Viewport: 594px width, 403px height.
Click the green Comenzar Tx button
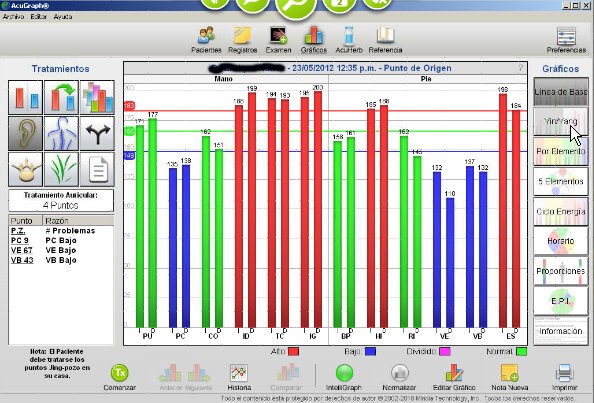120,373
